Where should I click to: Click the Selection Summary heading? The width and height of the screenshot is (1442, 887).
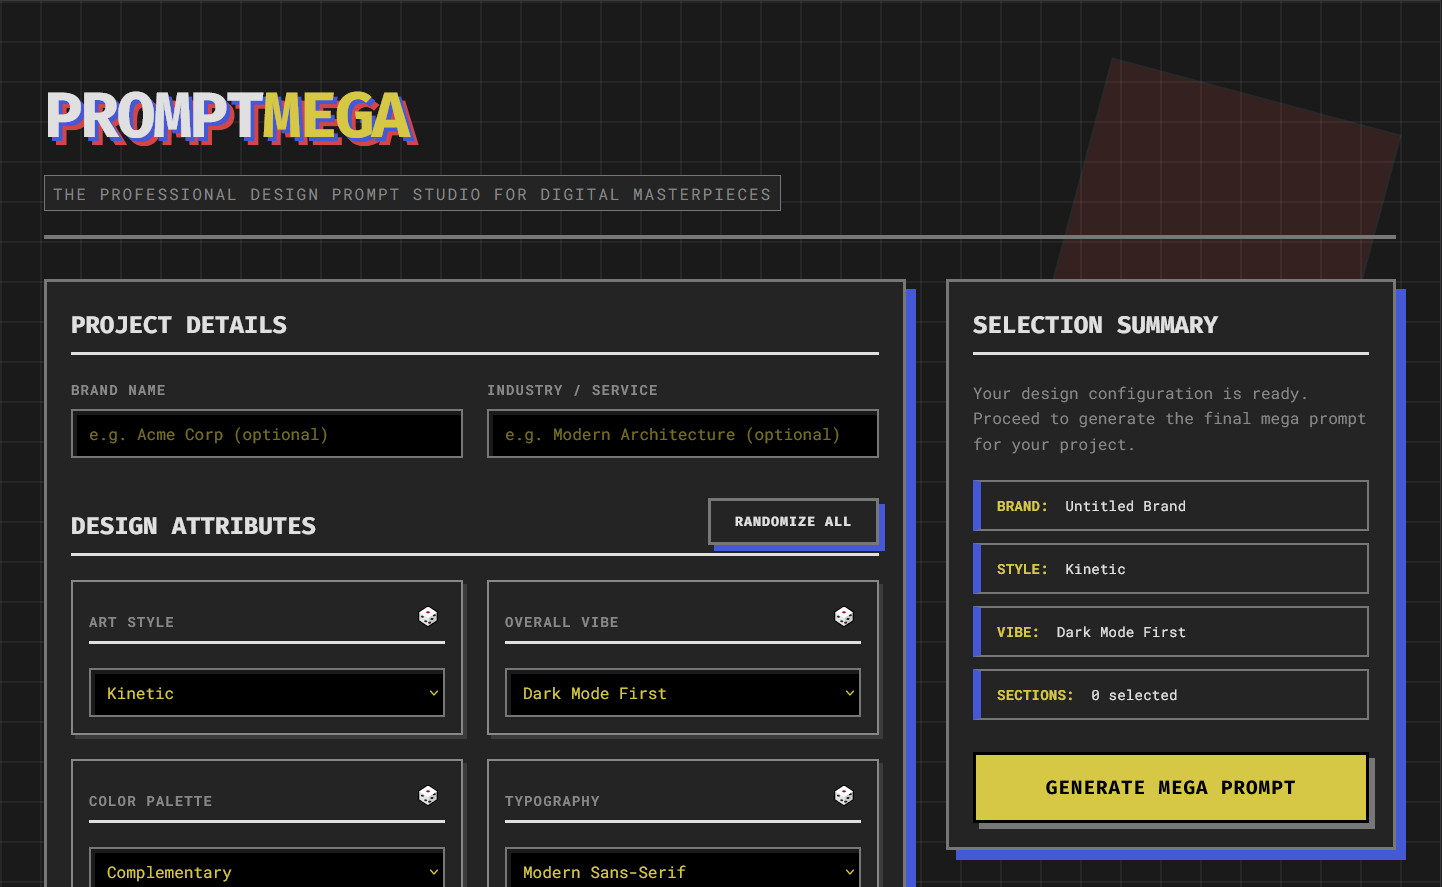pos(1095,325)
